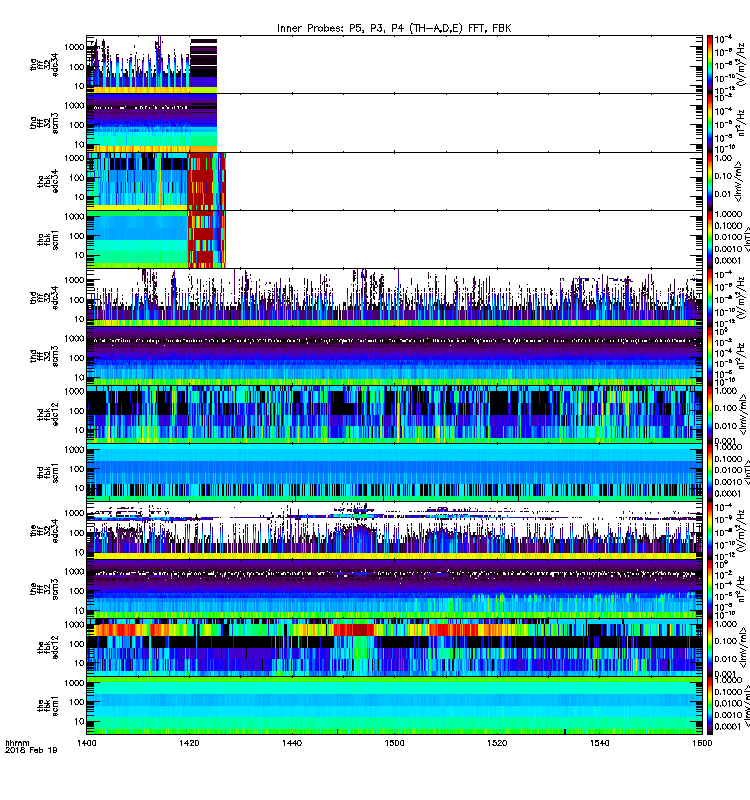Screen dimensions: 750x800
Task: Click the the fbk scm1 spectrogram panel
Action: (x=394, y=707)
